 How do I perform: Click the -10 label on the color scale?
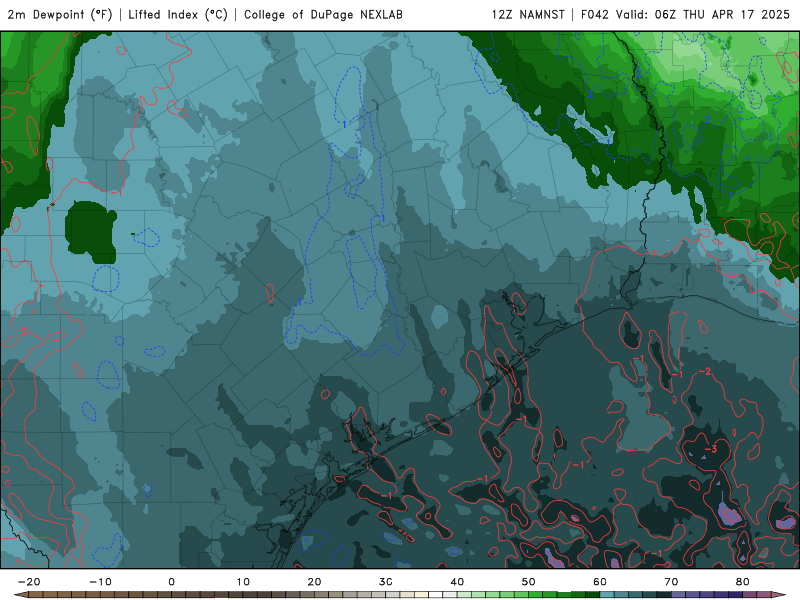pos(100,582)
